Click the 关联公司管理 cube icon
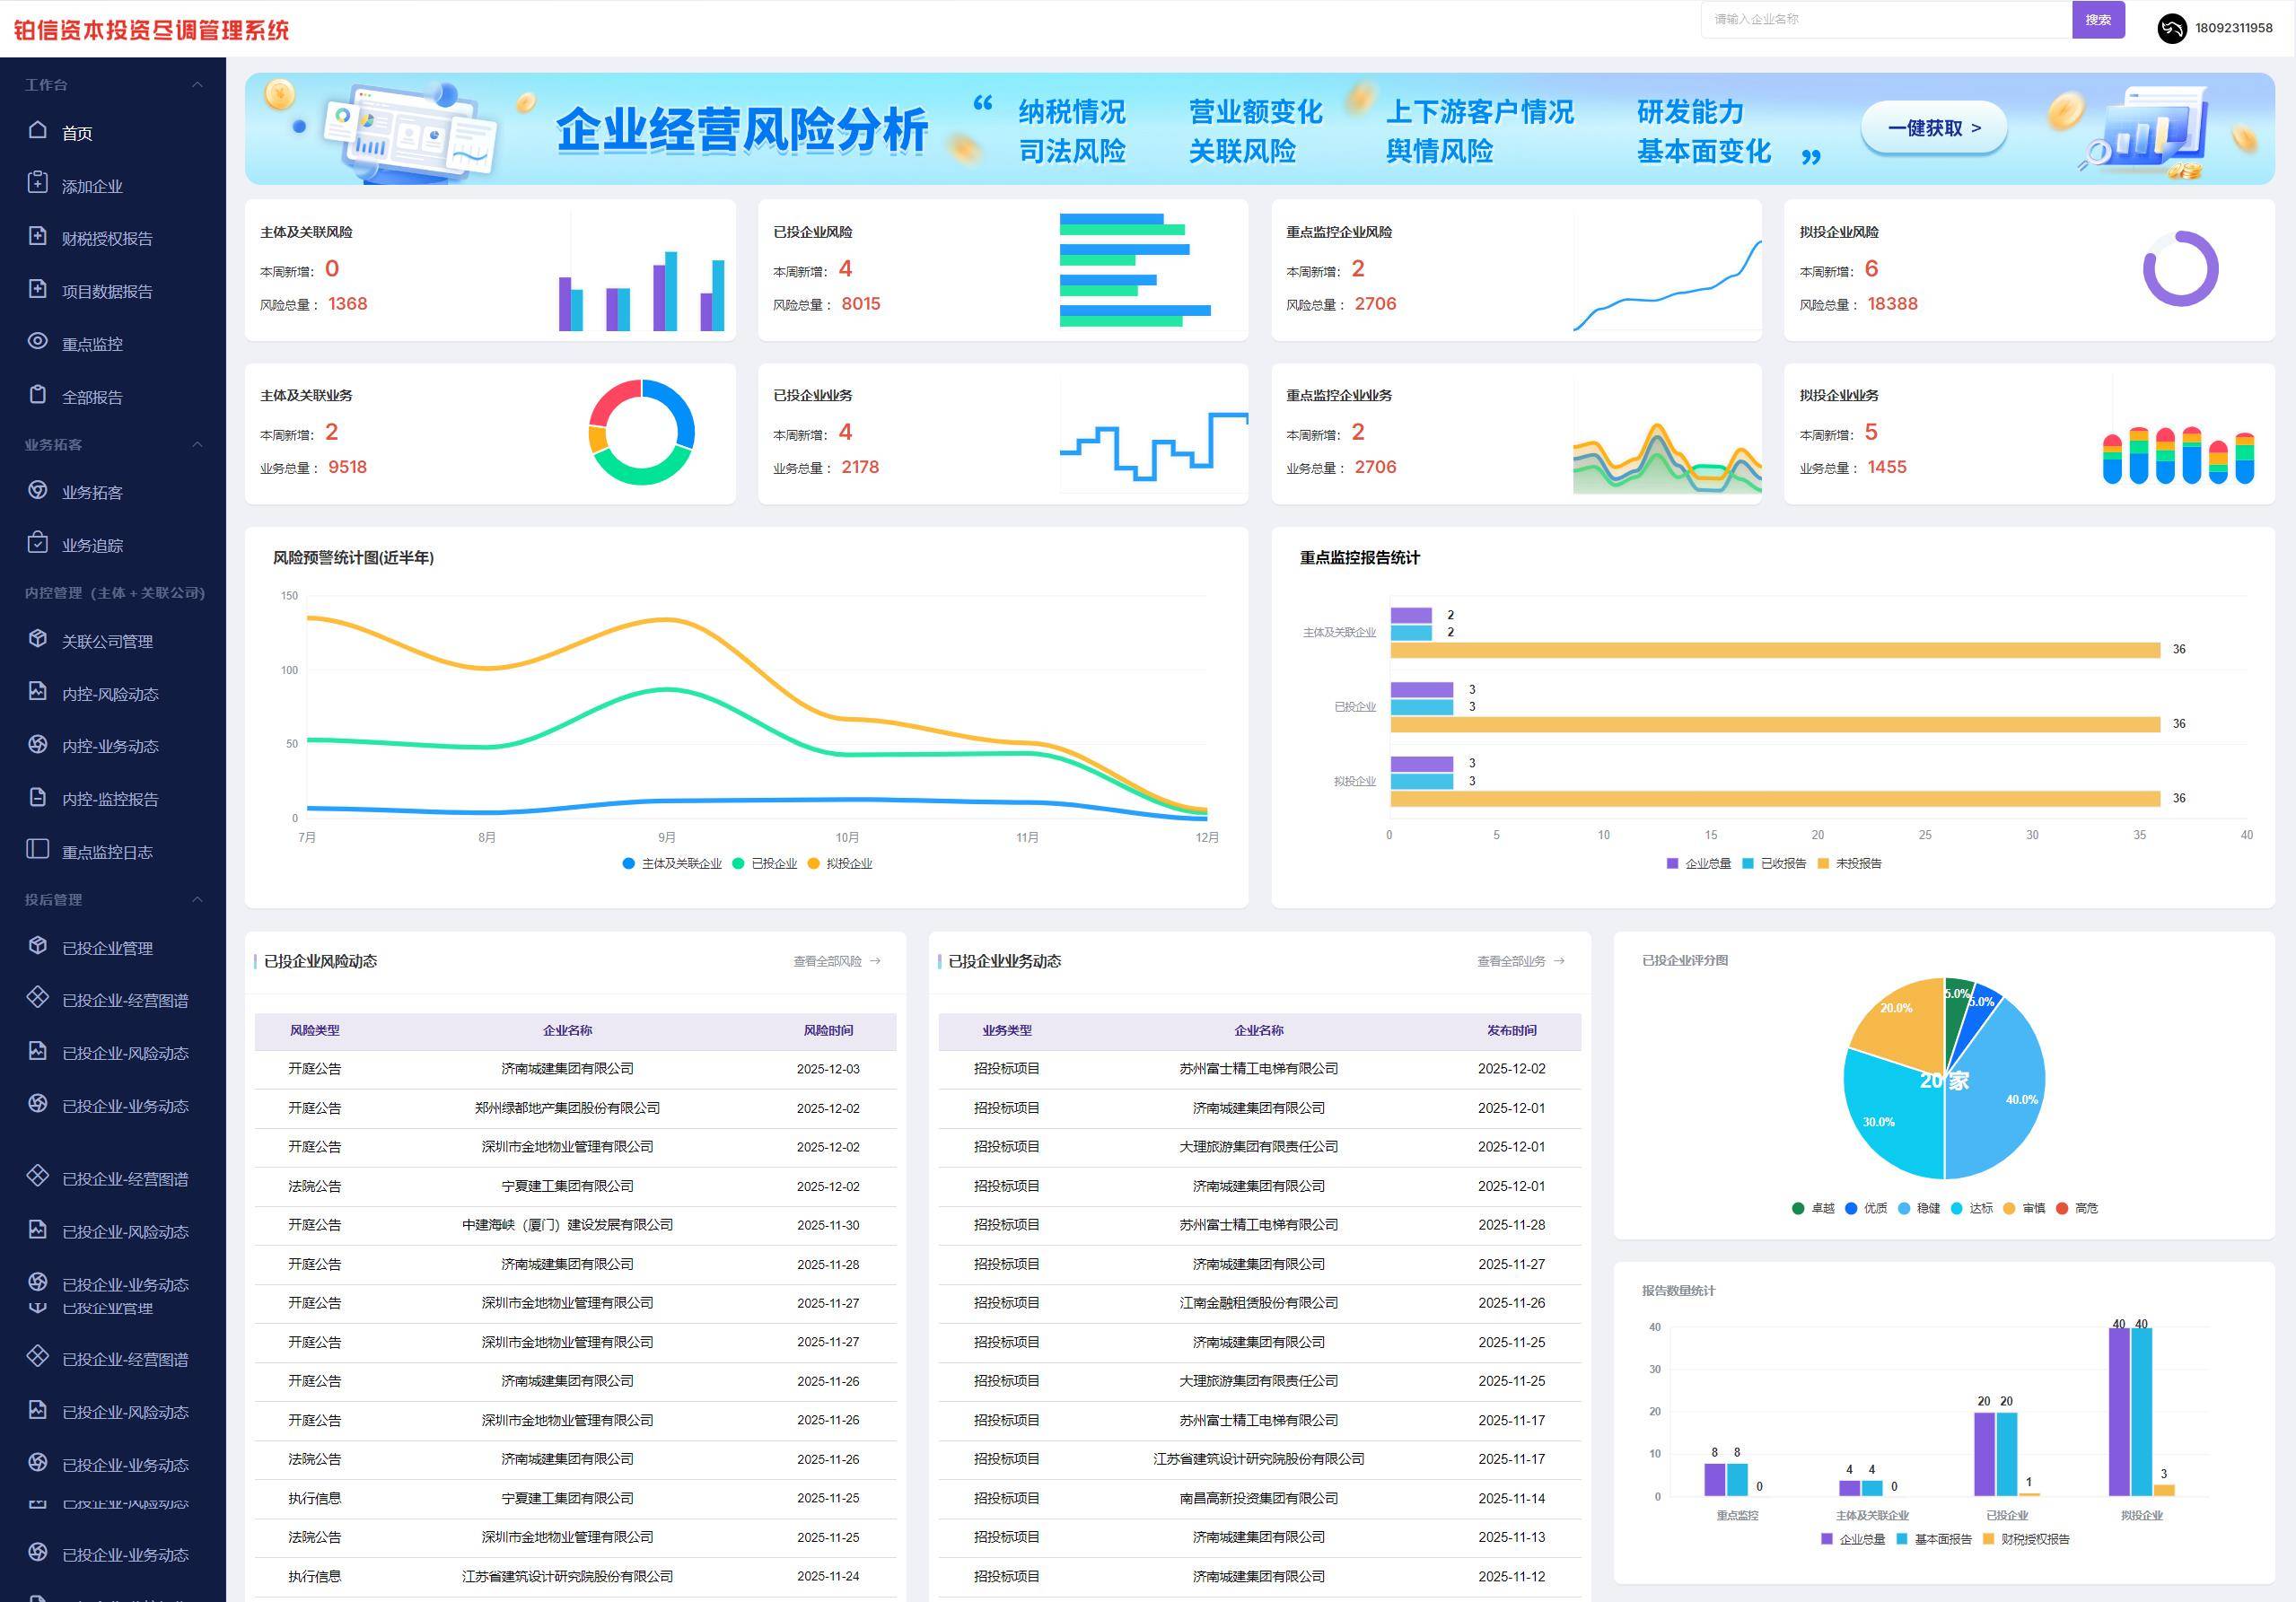Image resolution: width=2296 pixels, height=1602 pixels. pos(38,638)
